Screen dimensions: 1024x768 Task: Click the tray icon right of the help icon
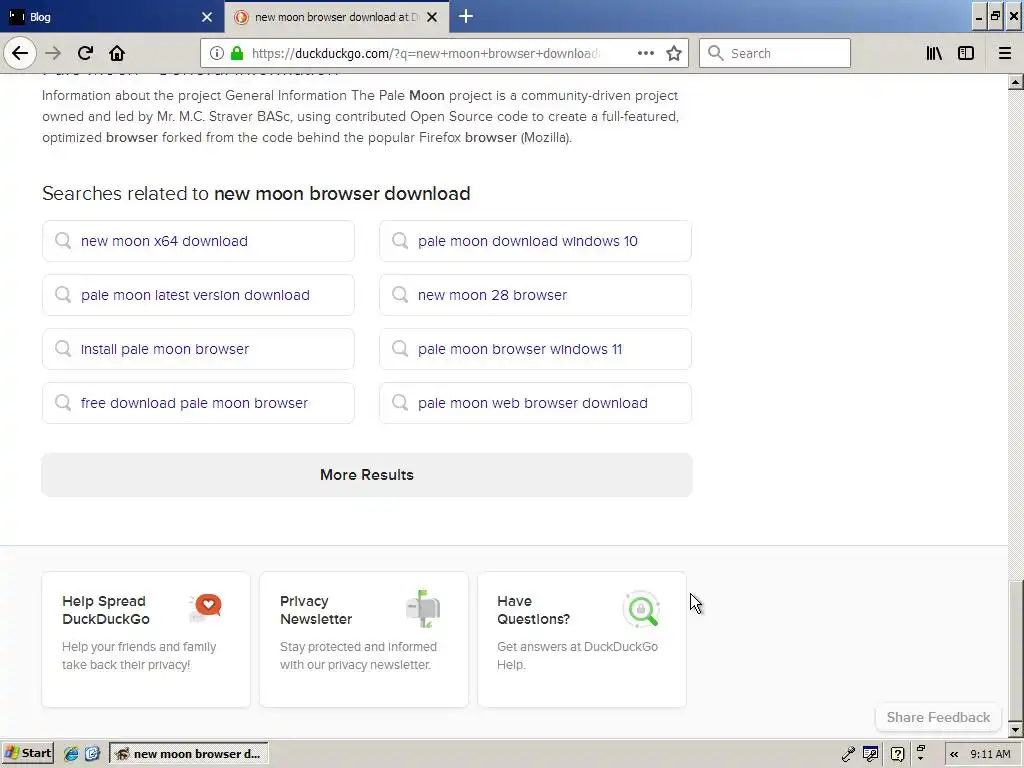pos(921,753)
